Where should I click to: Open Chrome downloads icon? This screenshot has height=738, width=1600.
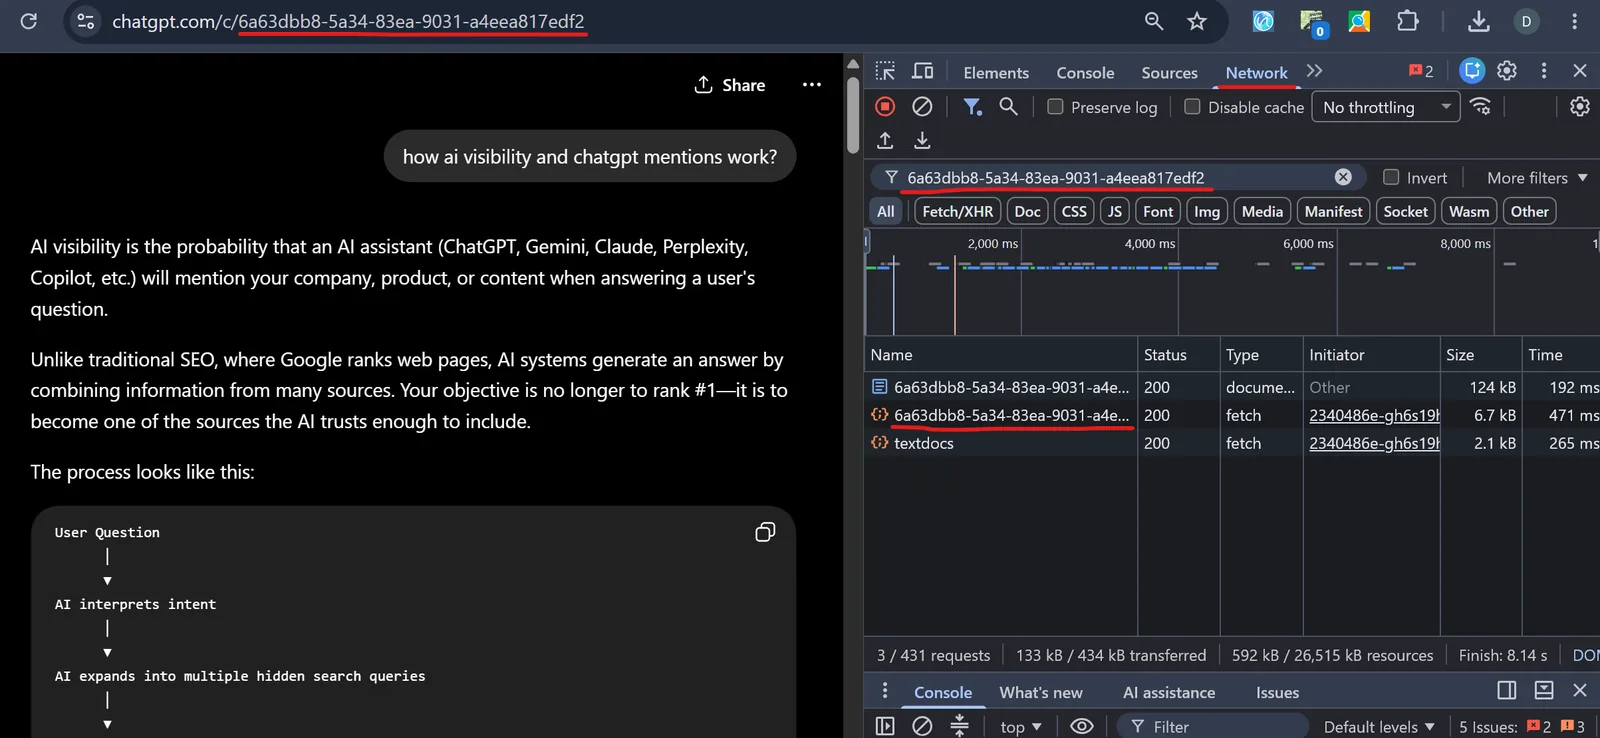coord(1478,21)
